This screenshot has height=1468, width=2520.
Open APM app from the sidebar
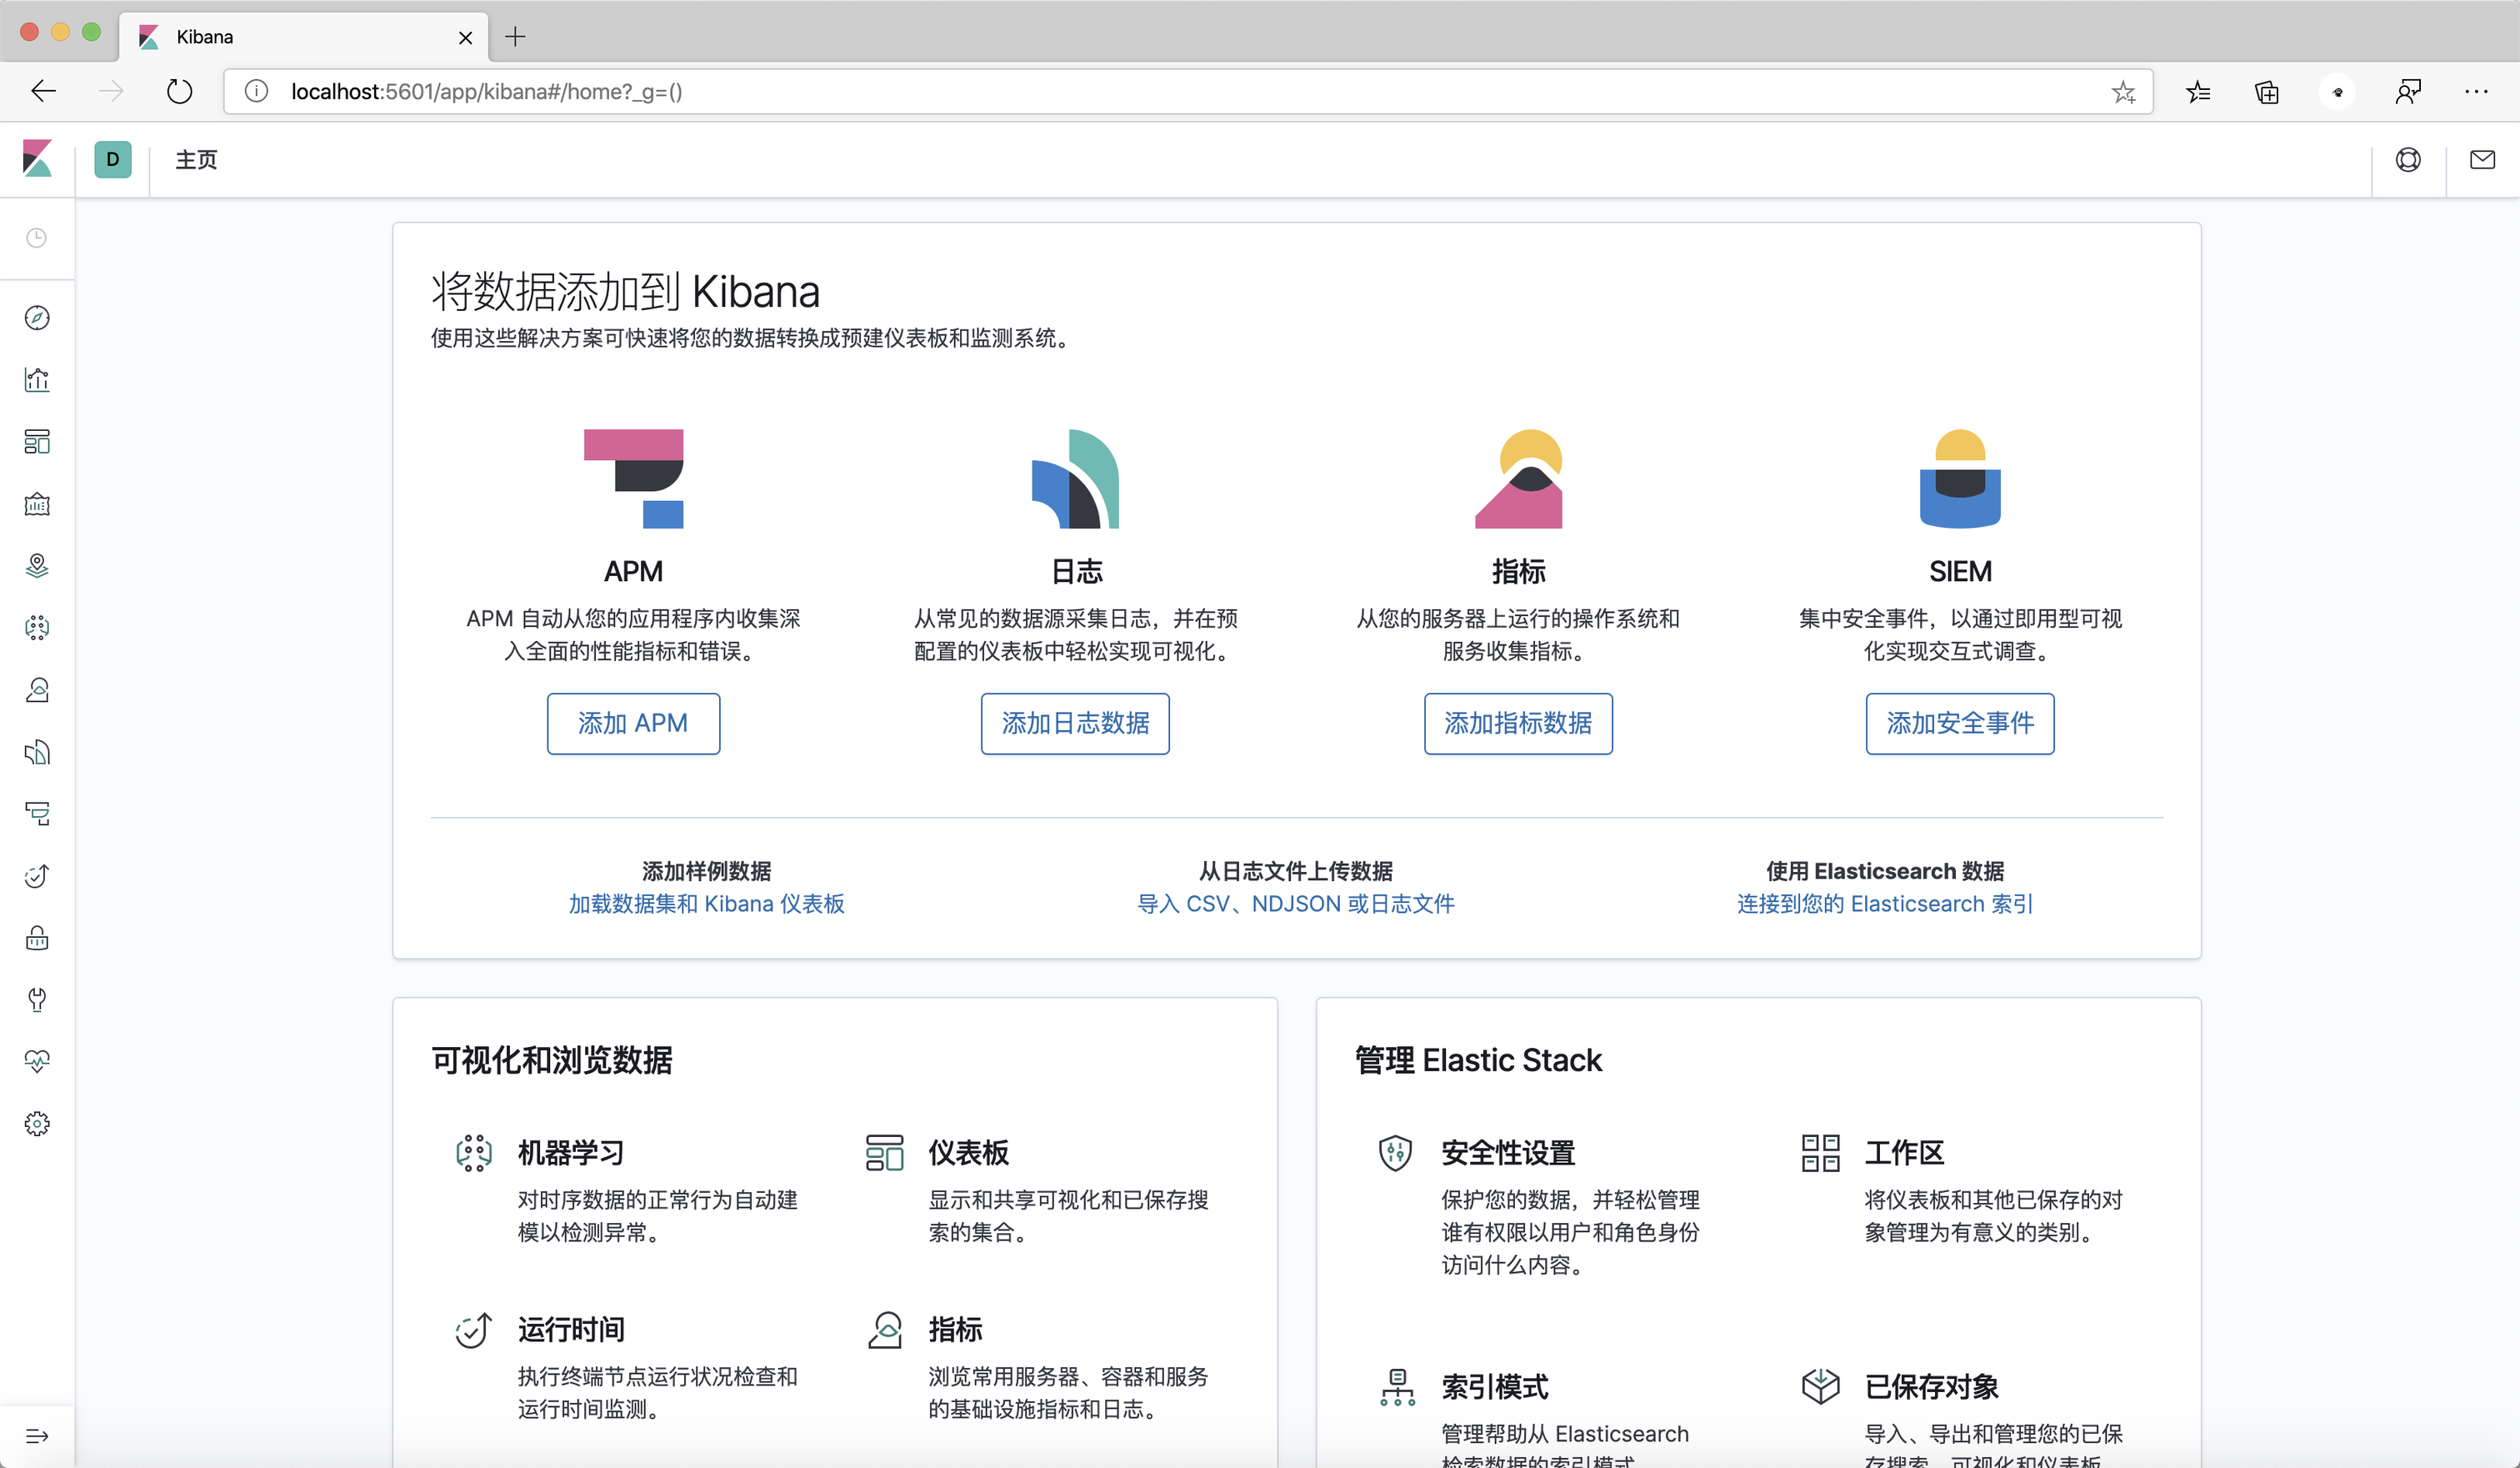[37, 814]
